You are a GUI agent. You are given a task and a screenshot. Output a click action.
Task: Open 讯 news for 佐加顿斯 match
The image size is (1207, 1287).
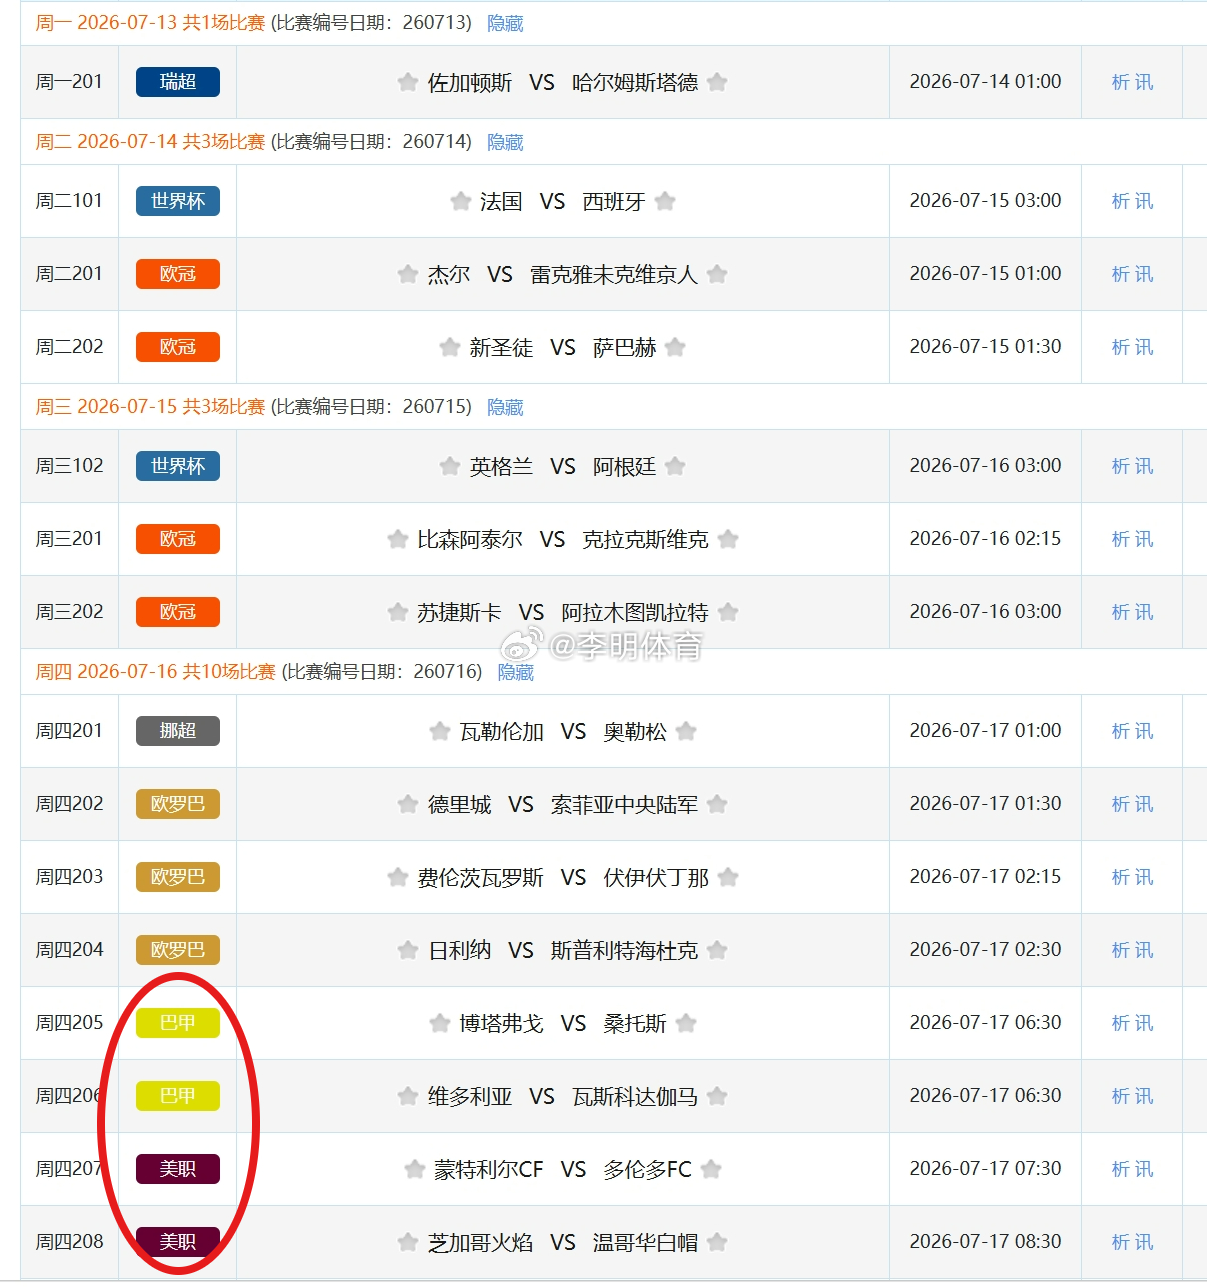(x=1144, y=82)
